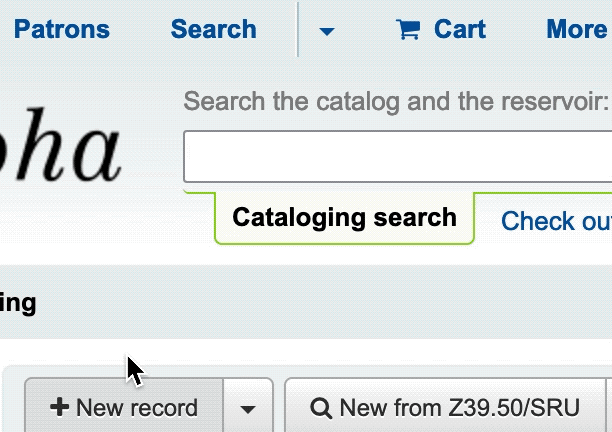
Task: Open the Patrons menu item
Action: coord(62,29)
